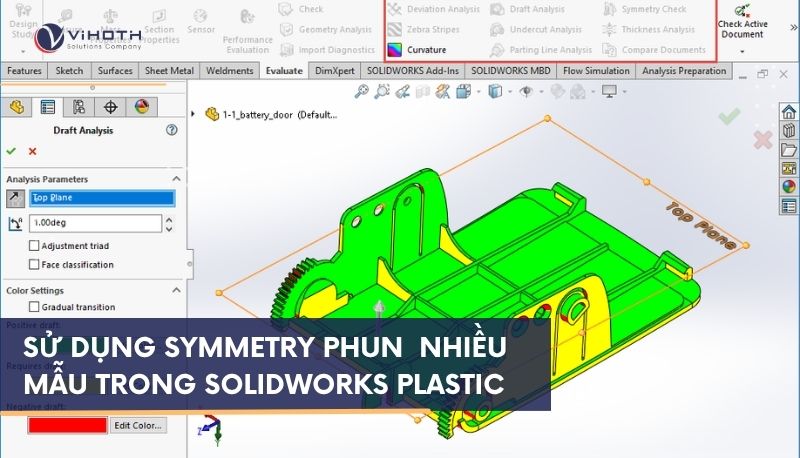This screenshot has height=458, width=800.
Task: Expand the 1-1_battery_door tree node
Action: [193, 114]
